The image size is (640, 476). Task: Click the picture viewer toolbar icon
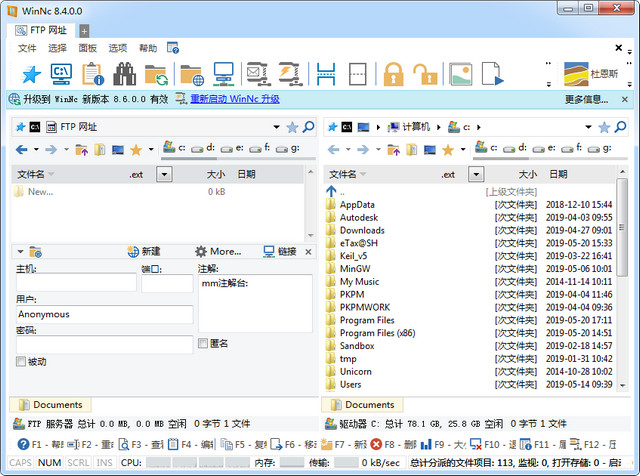tap(460, 73)
